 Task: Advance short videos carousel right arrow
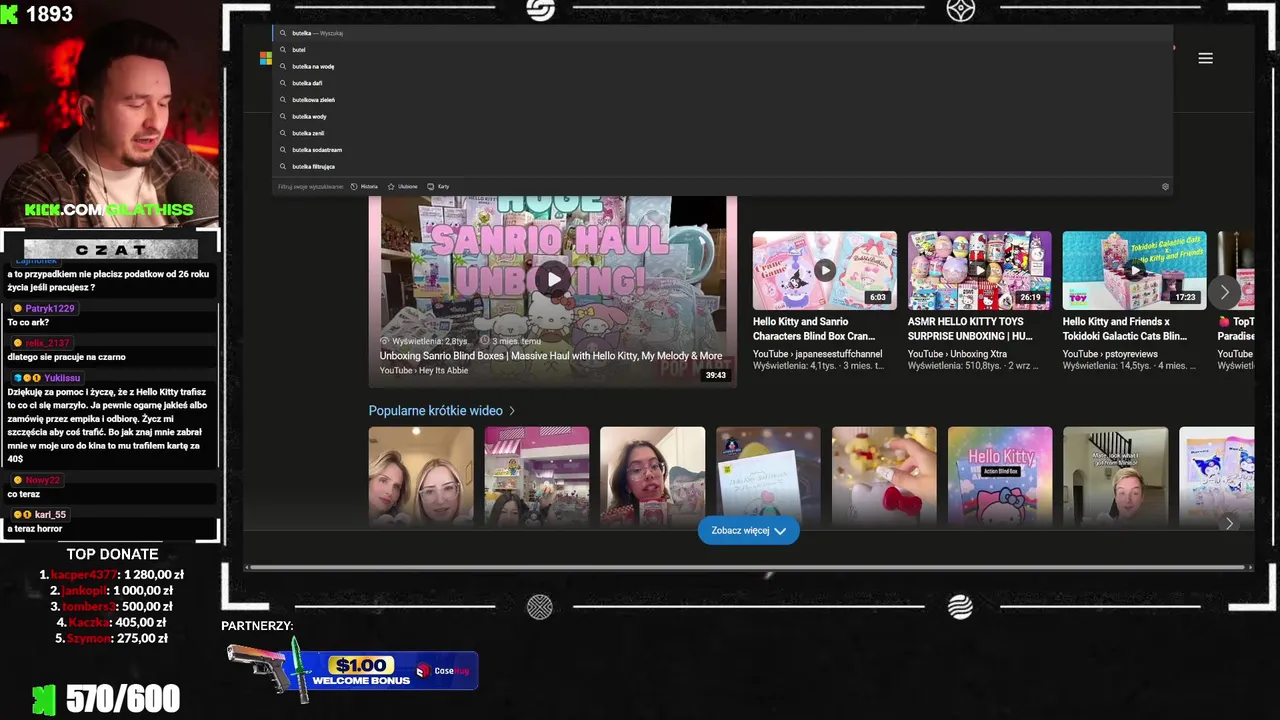click(x=1229, y=523)
